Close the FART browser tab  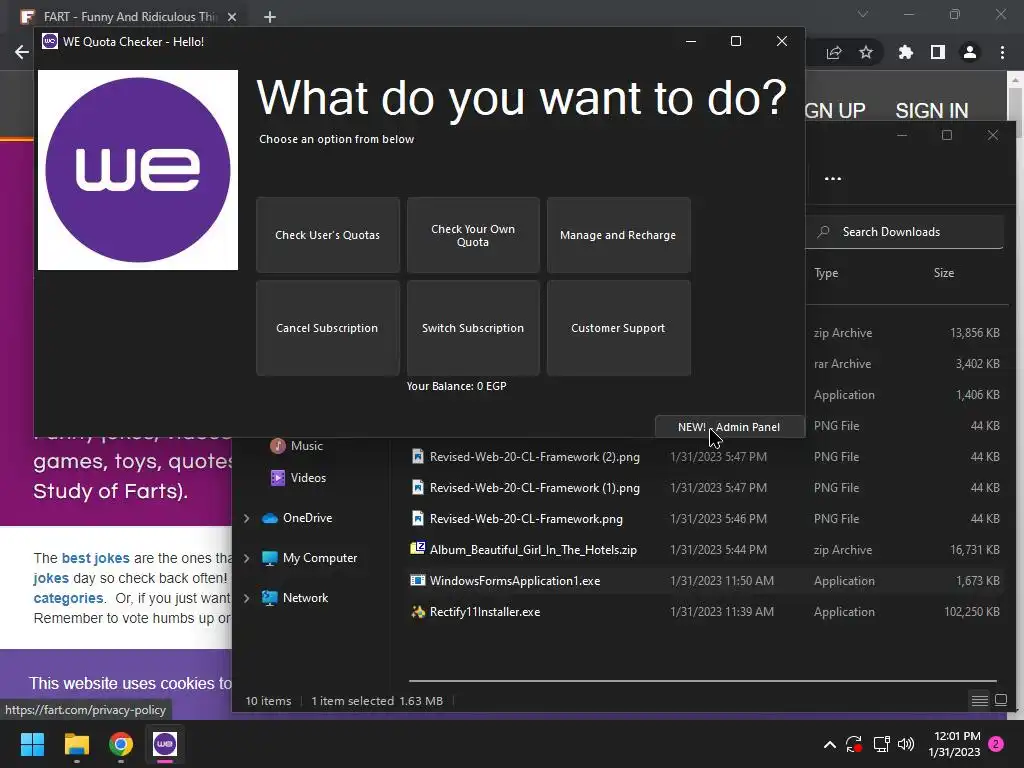pyautogui.click(x=232, y=17)
